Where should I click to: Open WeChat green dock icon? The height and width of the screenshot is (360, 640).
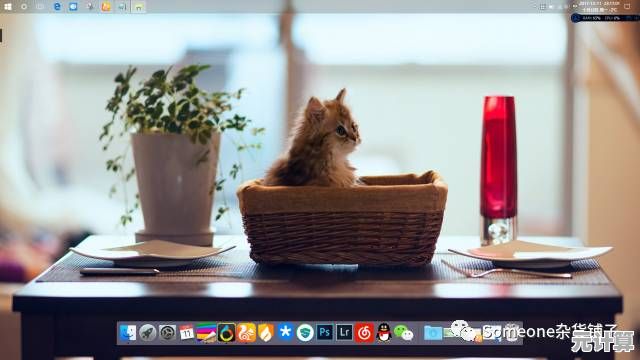(403, 333)
